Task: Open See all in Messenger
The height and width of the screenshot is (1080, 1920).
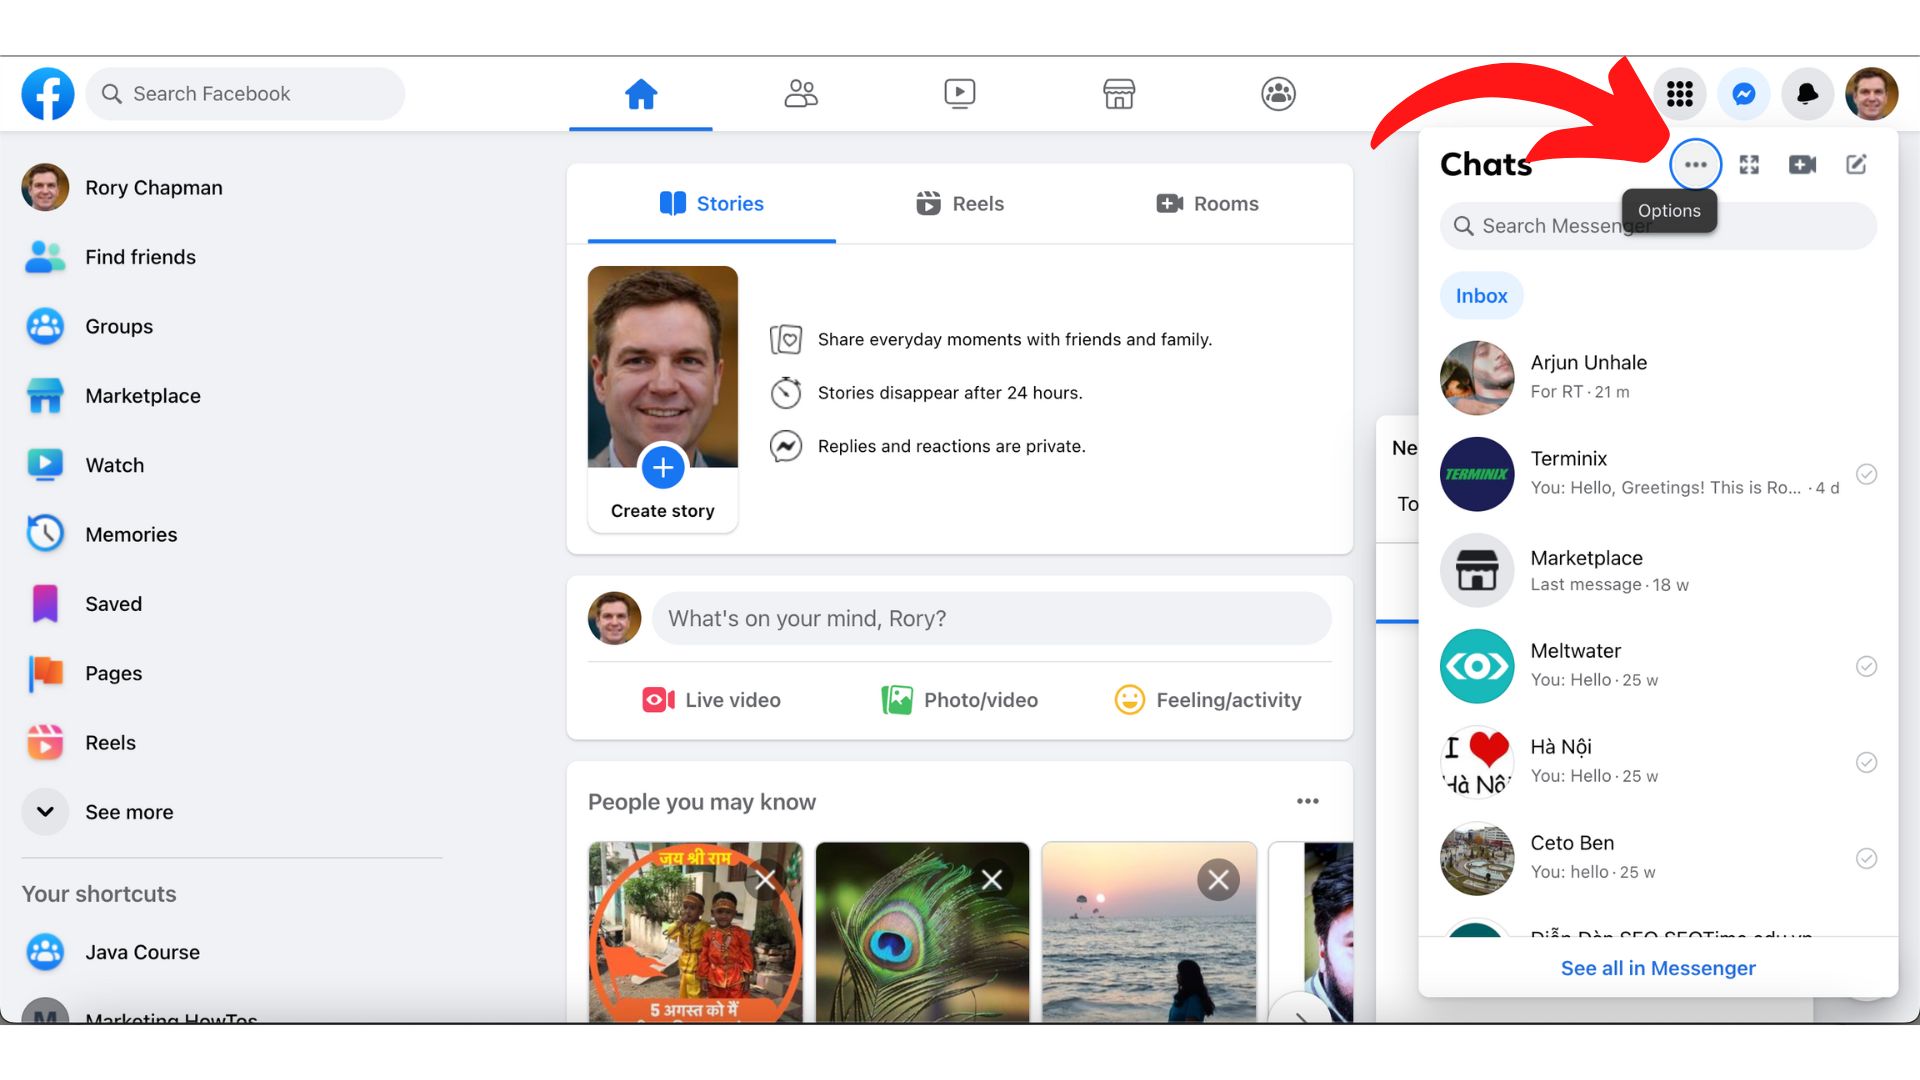Action: click(x=1657, y=967)
